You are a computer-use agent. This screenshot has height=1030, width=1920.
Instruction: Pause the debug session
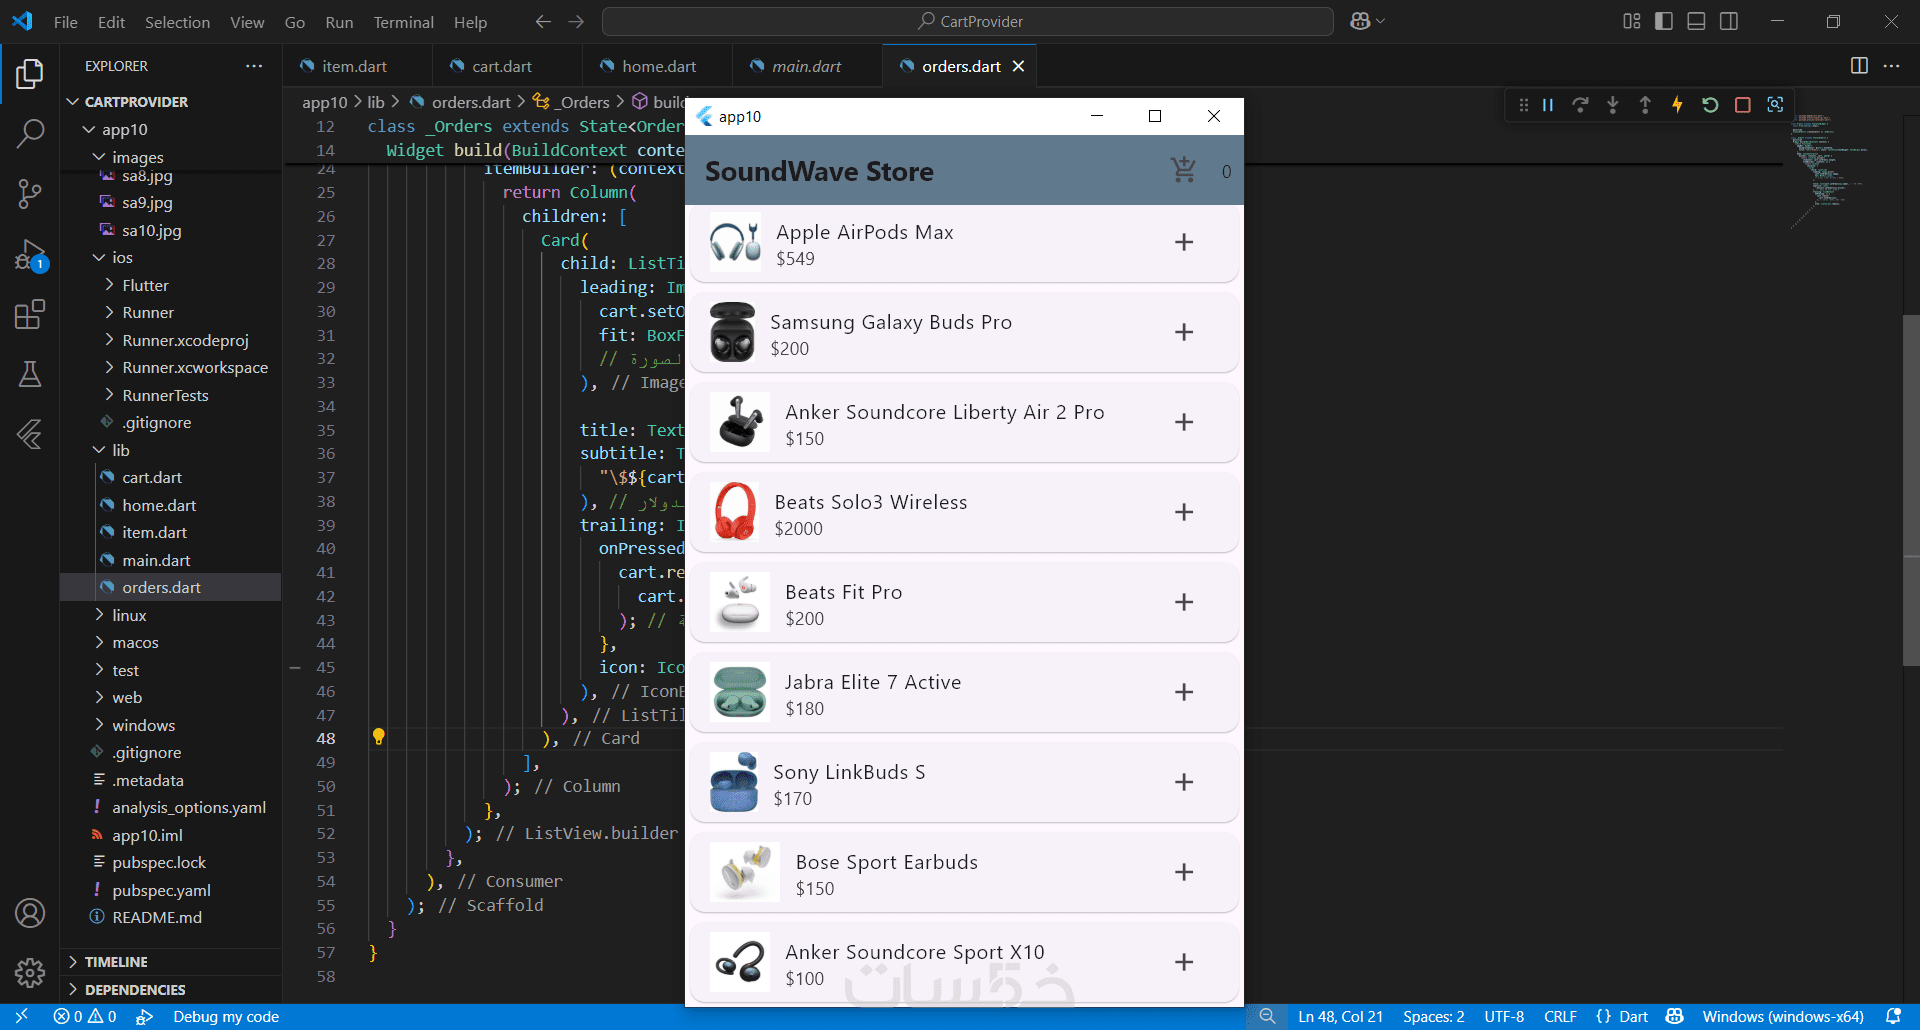(x=1548, y=105)
